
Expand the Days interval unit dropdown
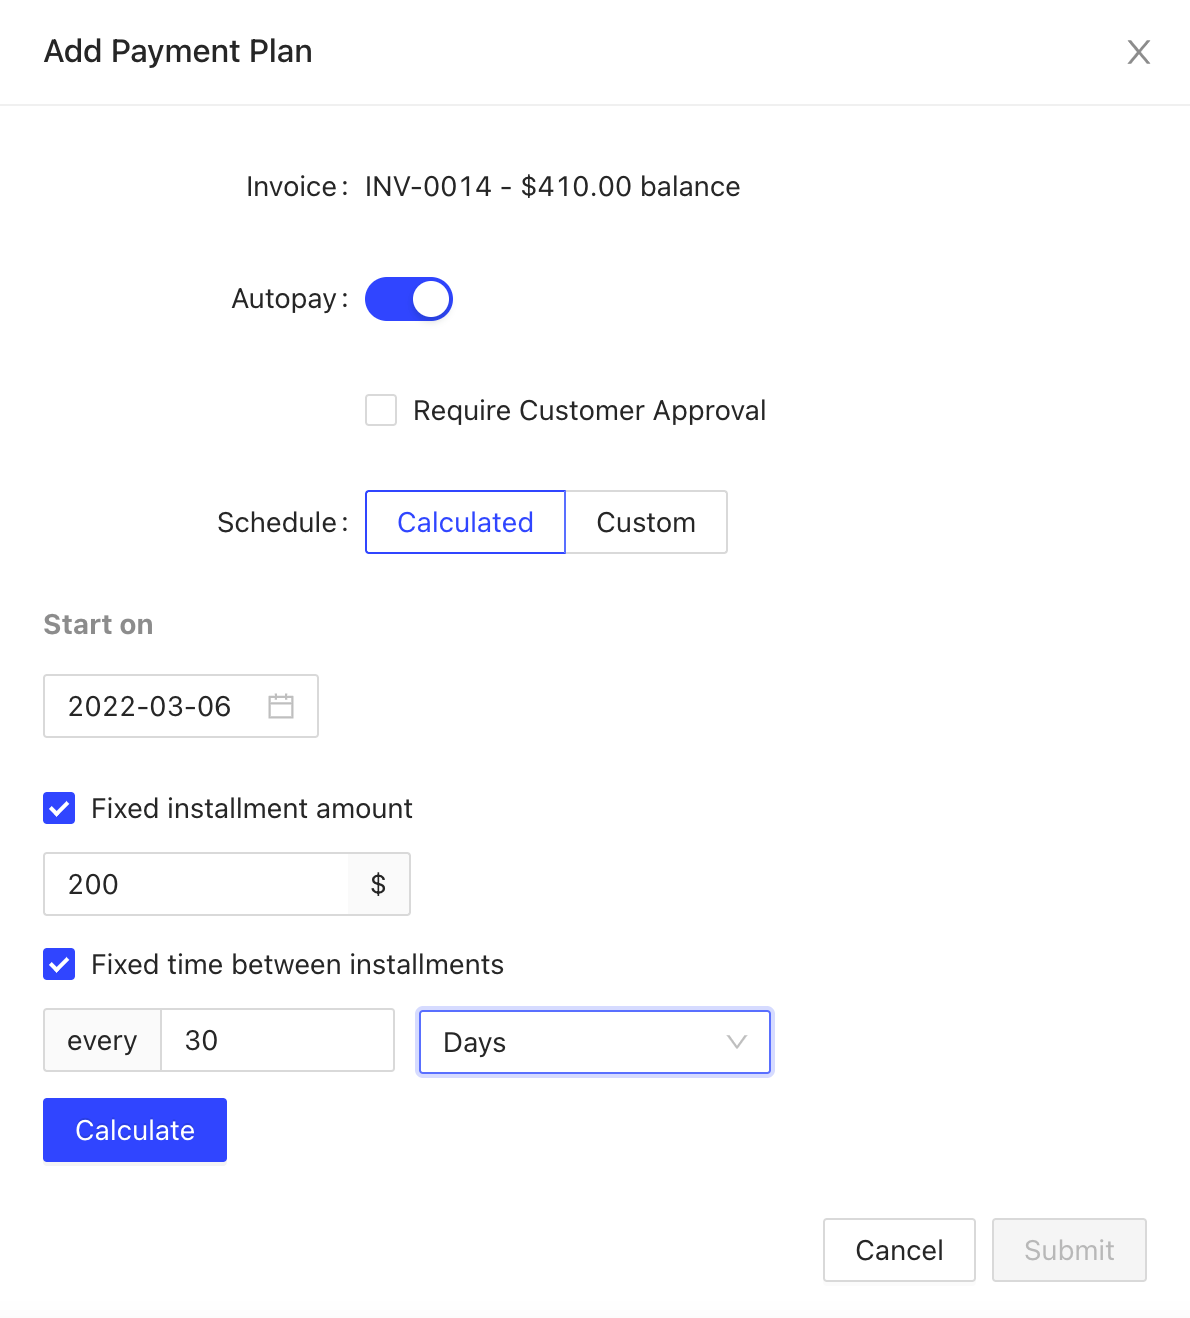tap(593, 1042)
